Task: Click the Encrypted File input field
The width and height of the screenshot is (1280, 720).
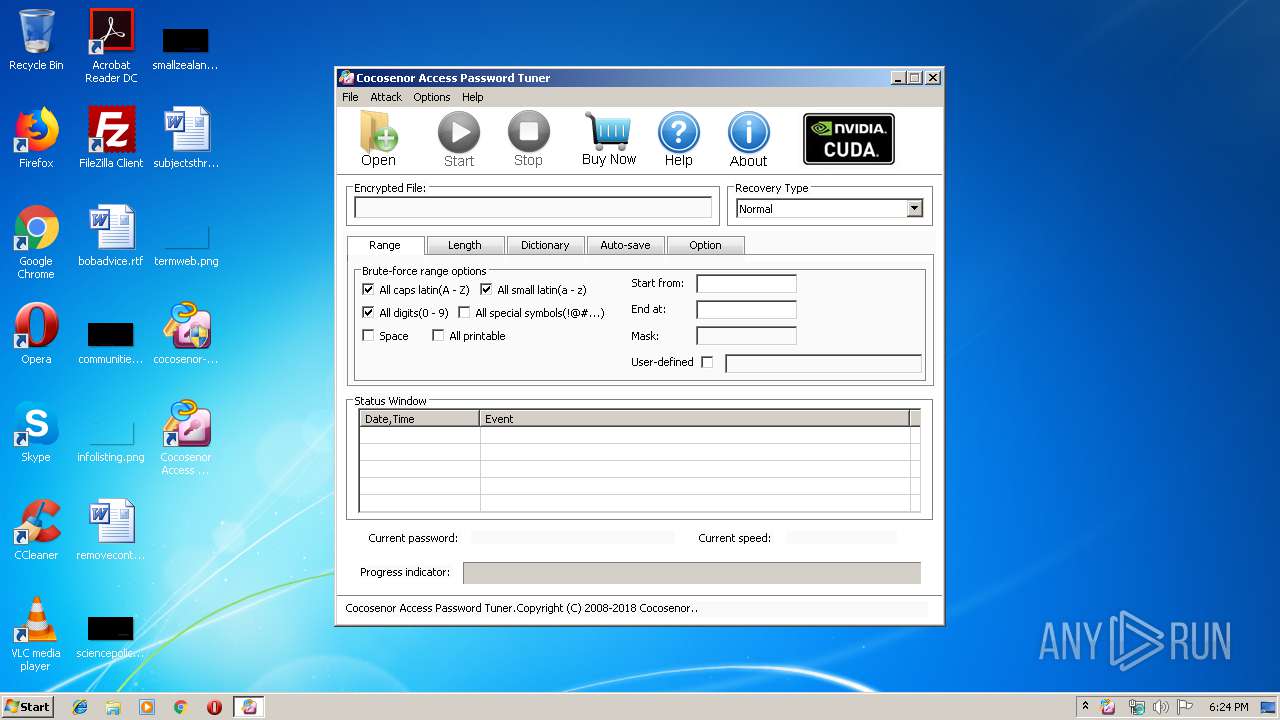Action: pos(533,208)
